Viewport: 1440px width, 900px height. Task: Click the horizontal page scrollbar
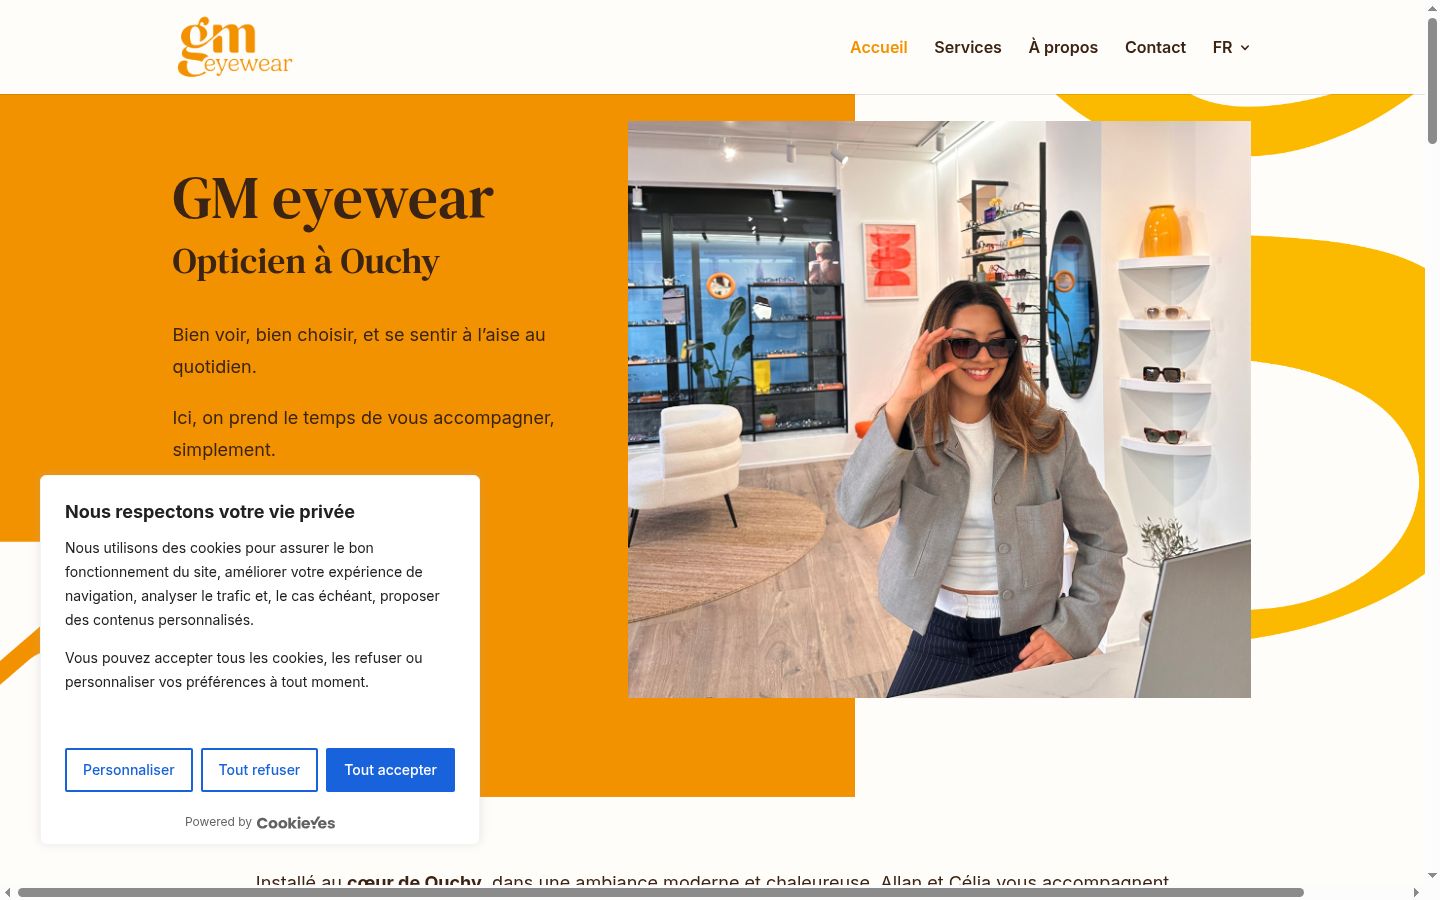[661, 892]
